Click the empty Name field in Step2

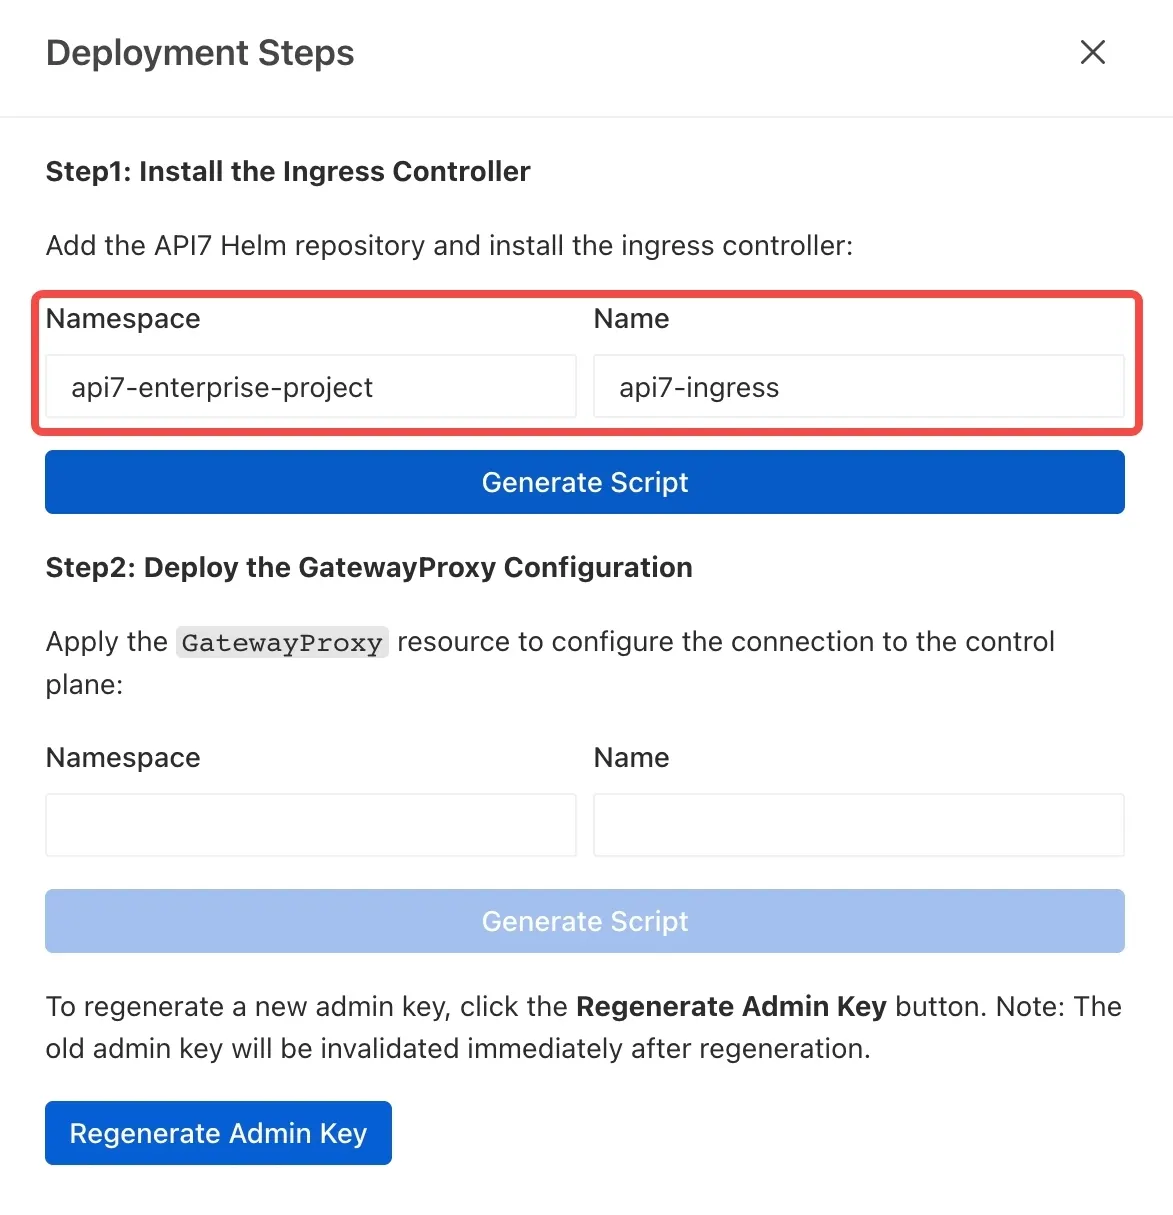(x=858, y=825)
